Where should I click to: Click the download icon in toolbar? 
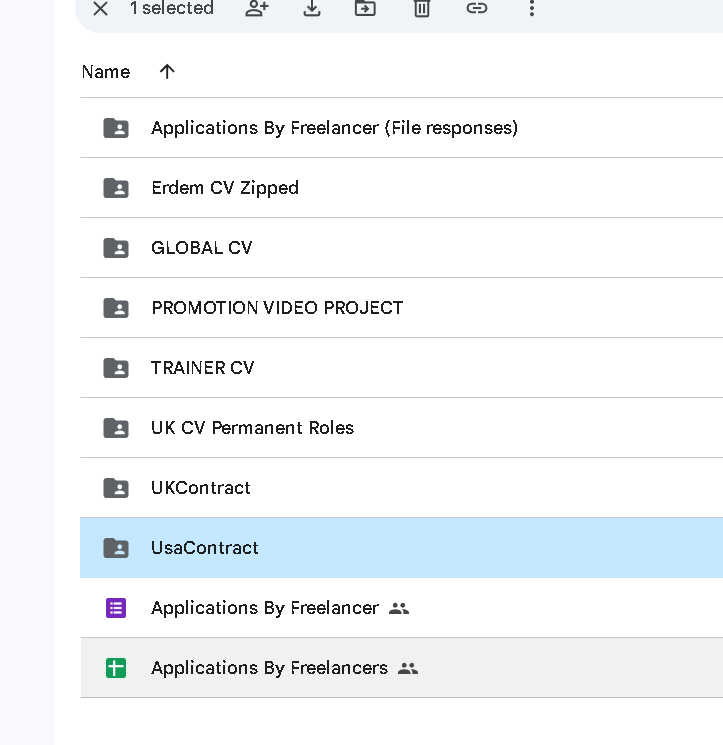coord(312,8)
